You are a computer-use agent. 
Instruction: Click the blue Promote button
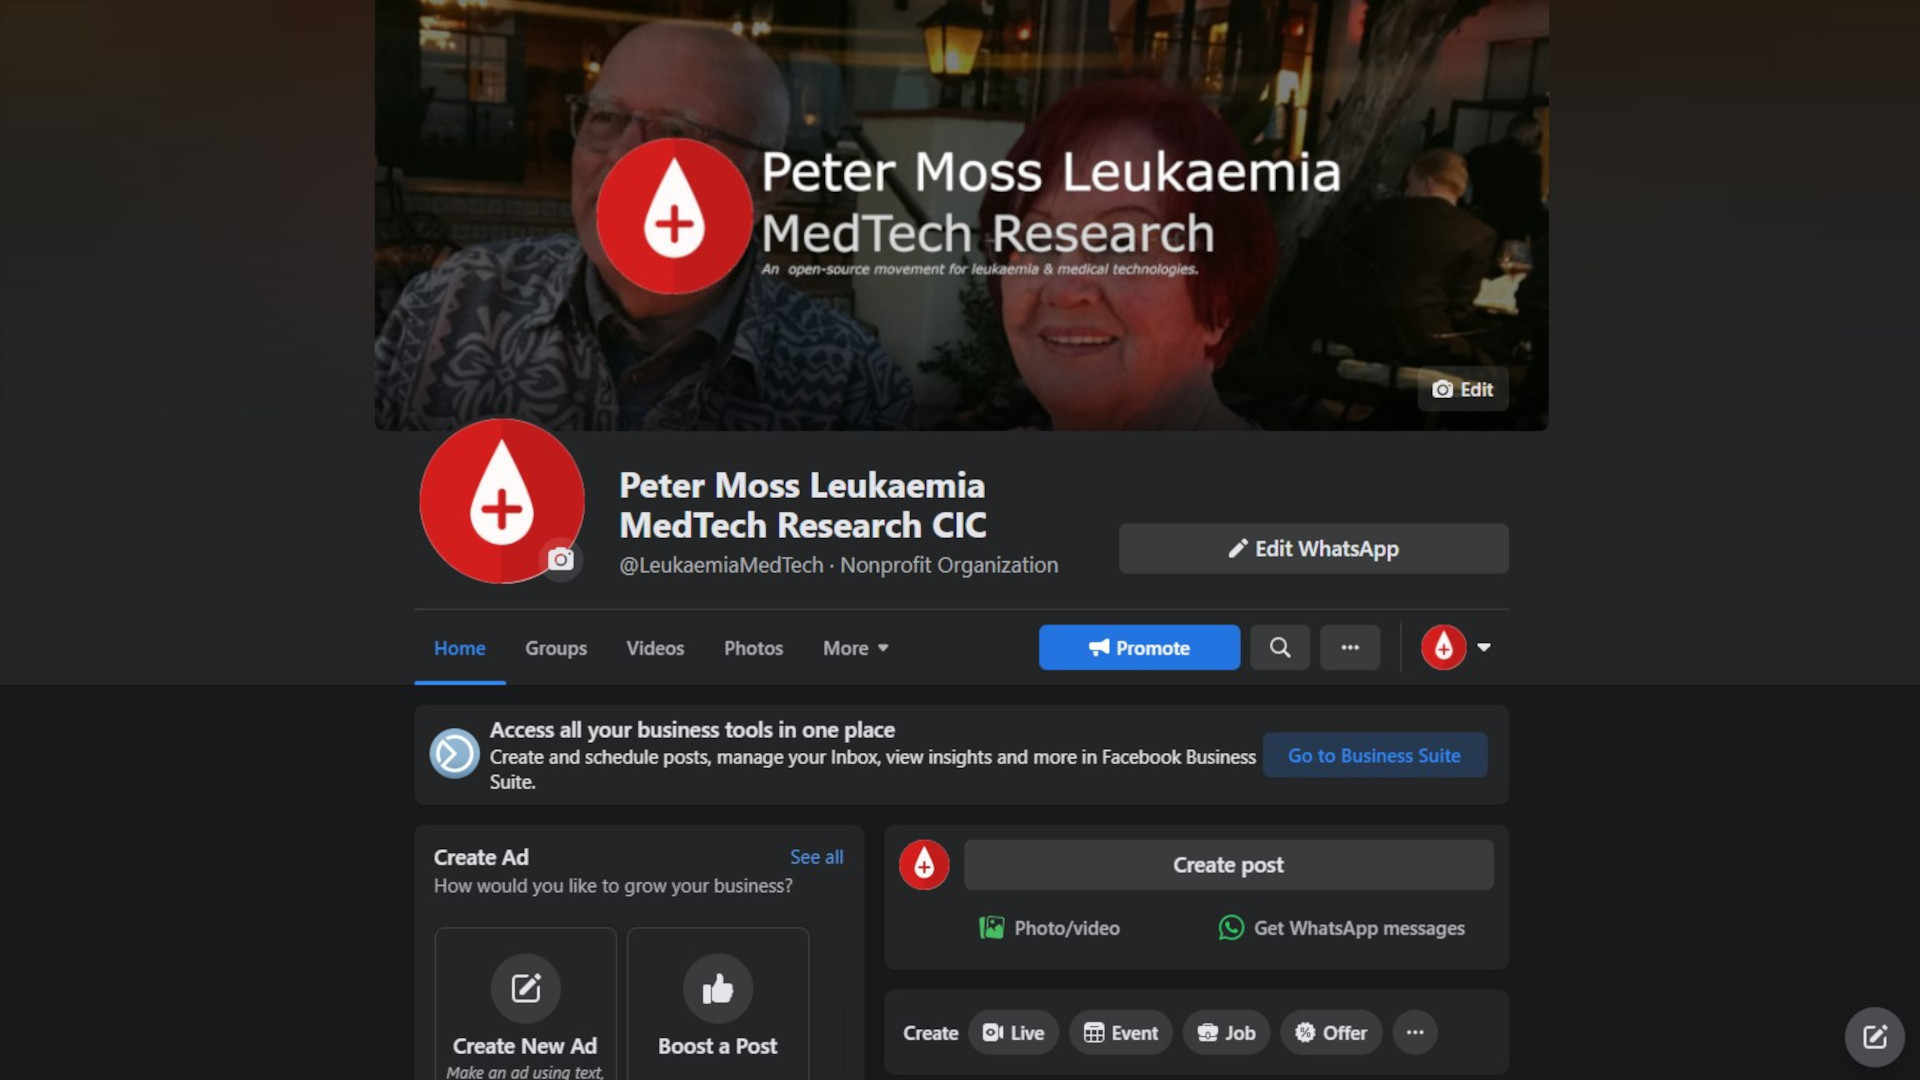[x=1139, y=647]
